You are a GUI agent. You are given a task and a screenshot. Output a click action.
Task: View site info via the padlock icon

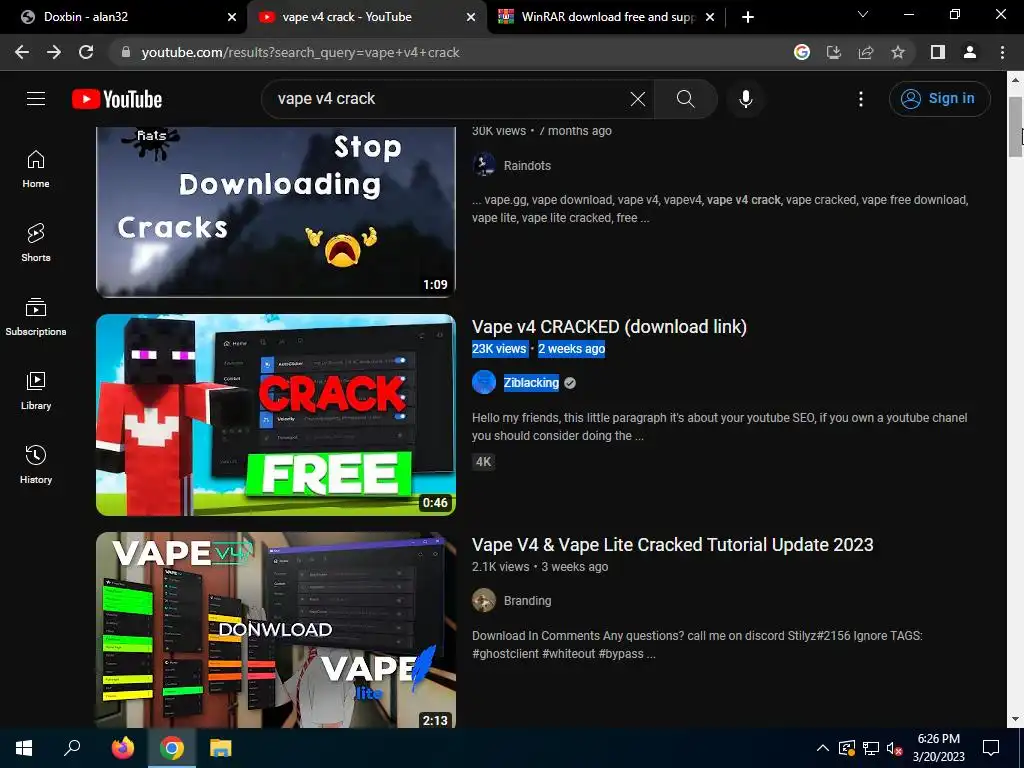point(126,52)
